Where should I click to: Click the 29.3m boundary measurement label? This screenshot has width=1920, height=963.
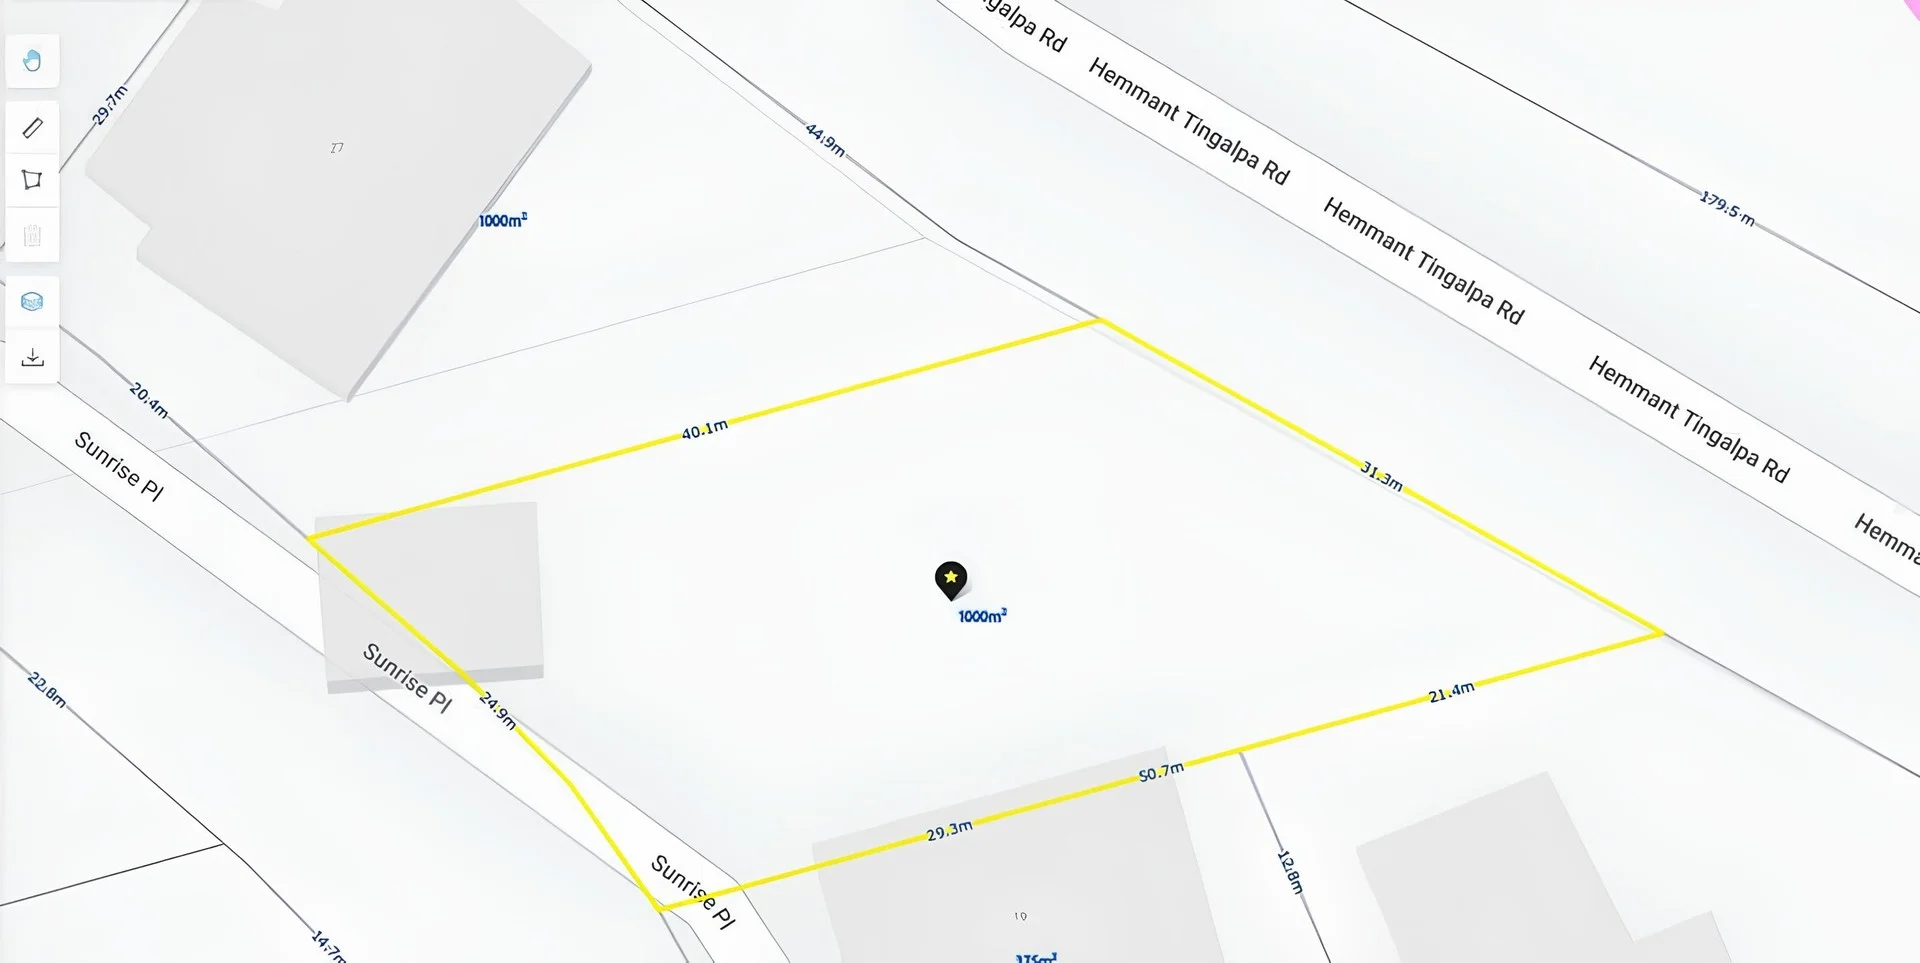tap(949, 831)
